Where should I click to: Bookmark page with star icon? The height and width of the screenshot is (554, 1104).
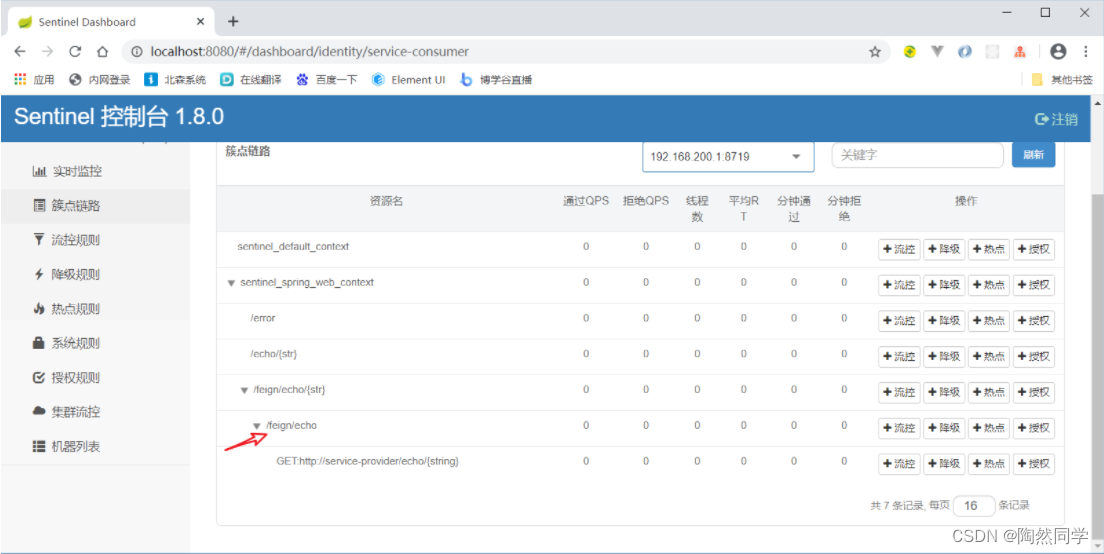(x=875, y=51)
